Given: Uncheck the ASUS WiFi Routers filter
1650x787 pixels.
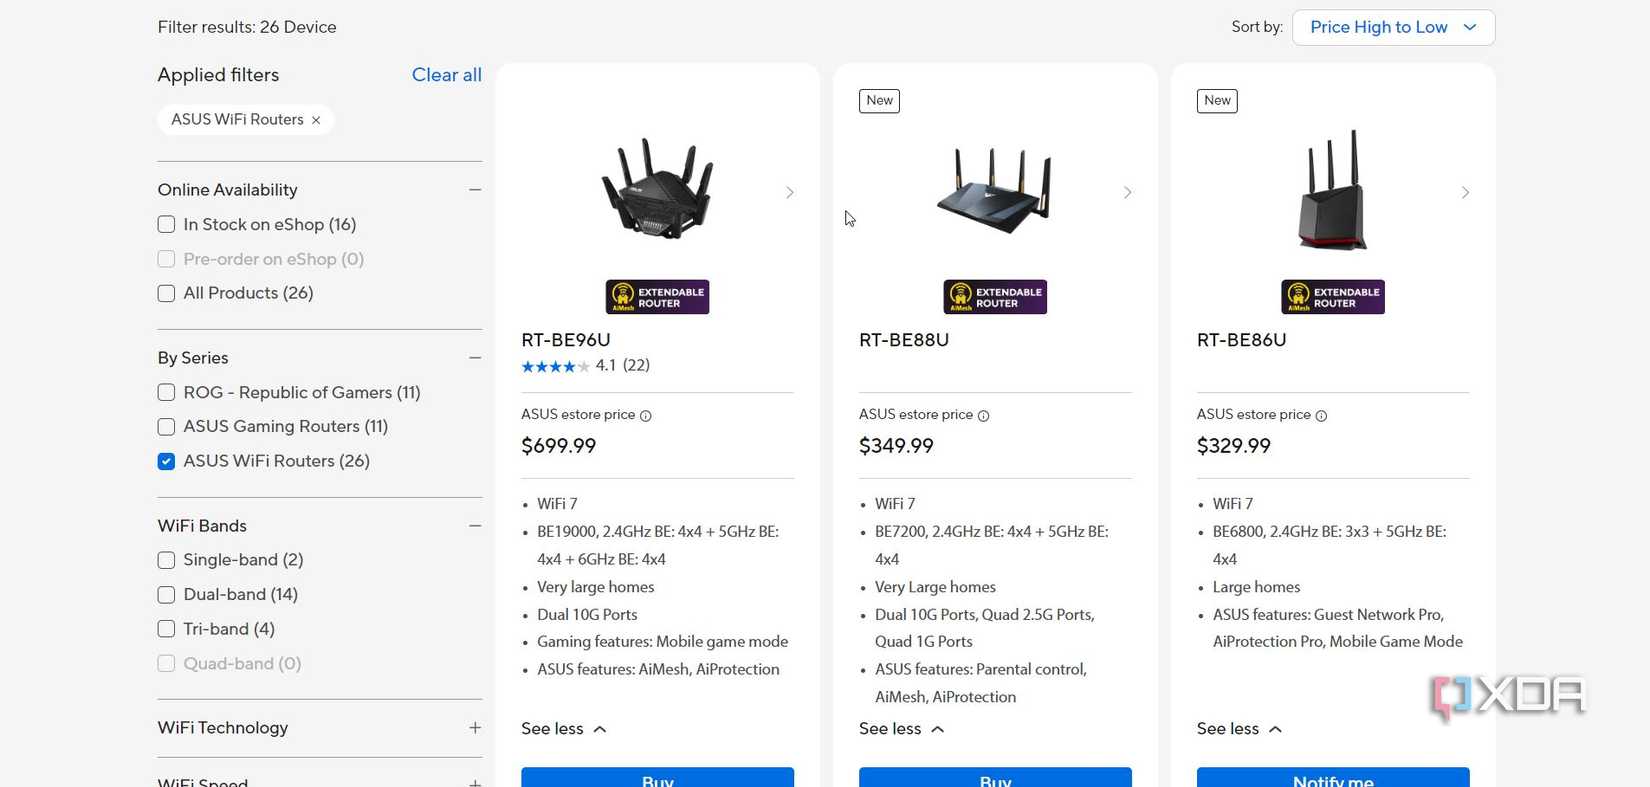Looking at the screenshot, I should pos(166,461).
